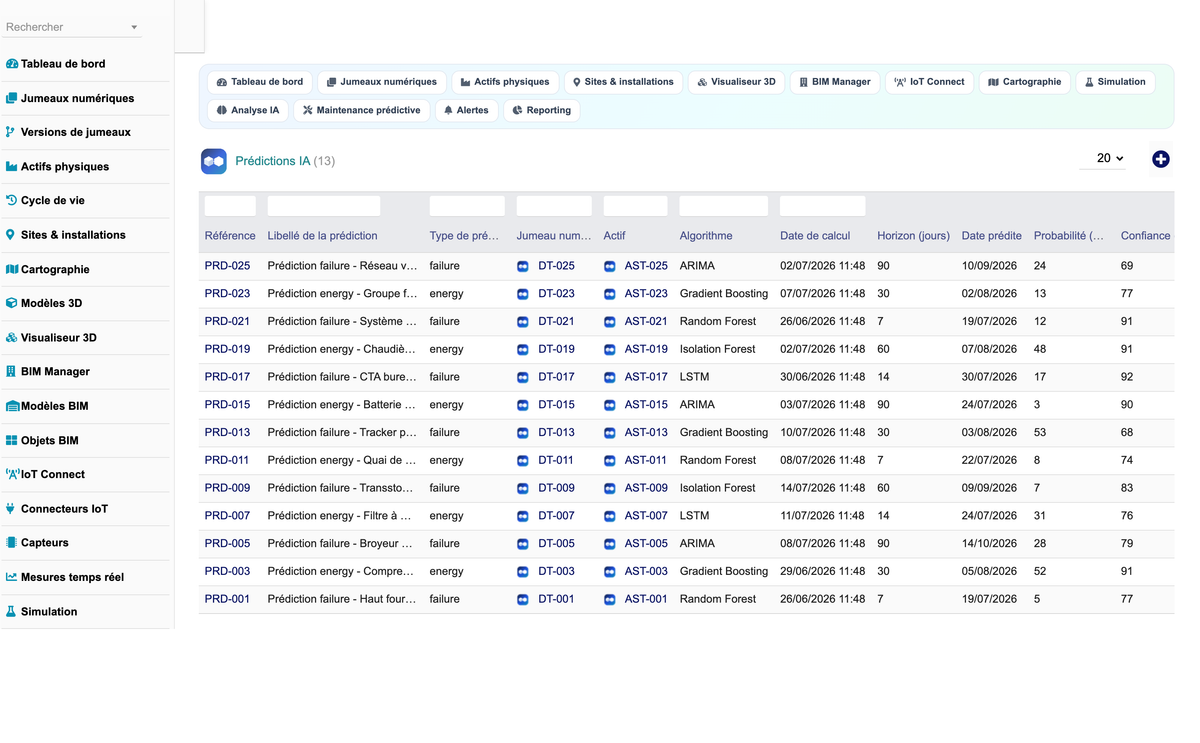Click the Jumeaux numériques sidebar icon

(12, 98)
